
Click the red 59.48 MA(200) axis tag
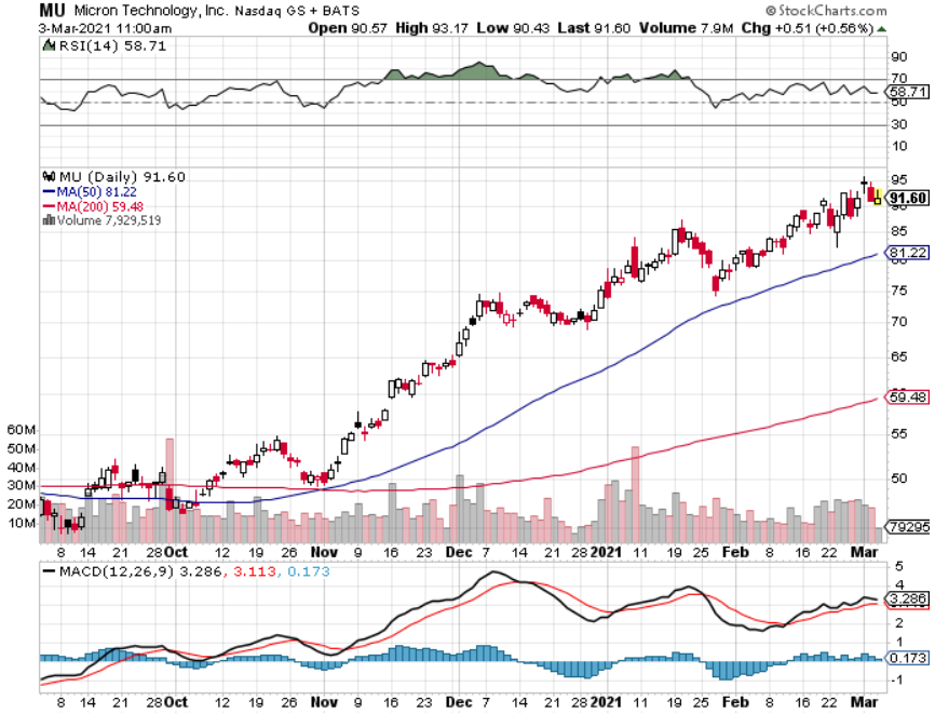tap(908, 397)
